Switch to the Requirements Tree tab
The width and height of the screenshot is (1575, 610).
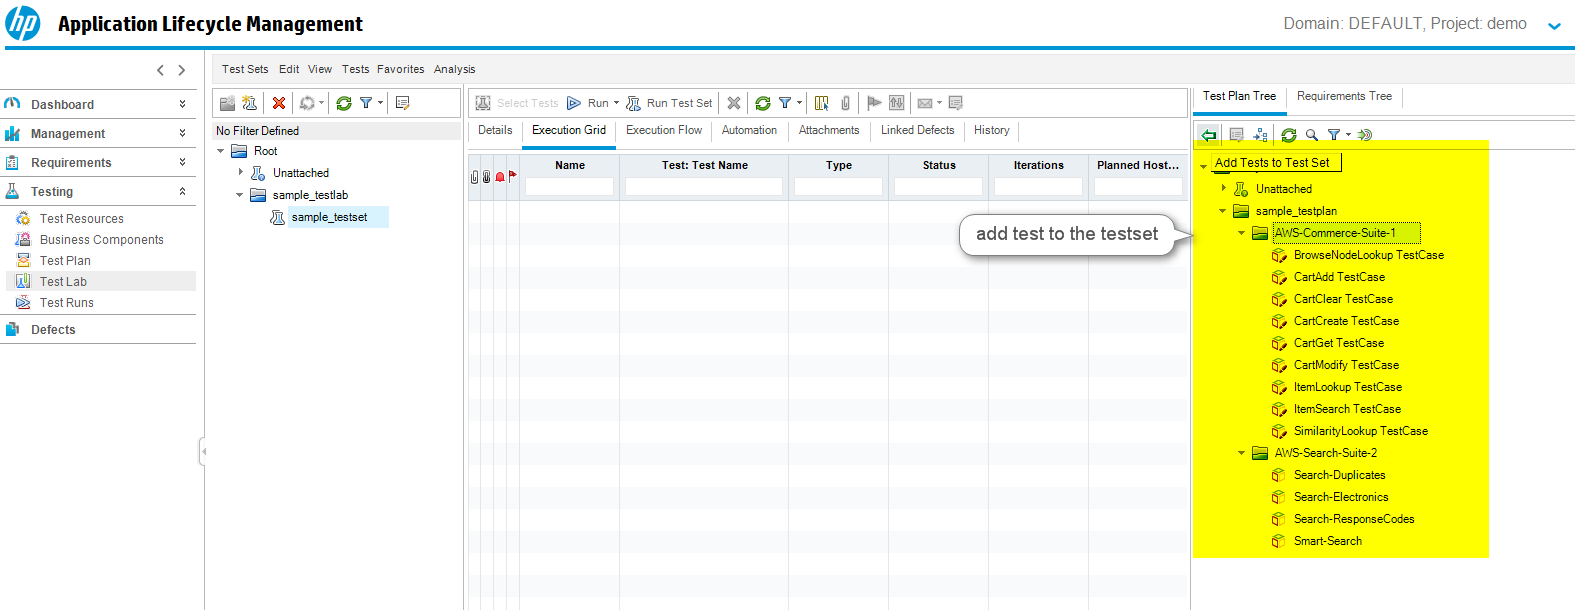pos(1344,96)
